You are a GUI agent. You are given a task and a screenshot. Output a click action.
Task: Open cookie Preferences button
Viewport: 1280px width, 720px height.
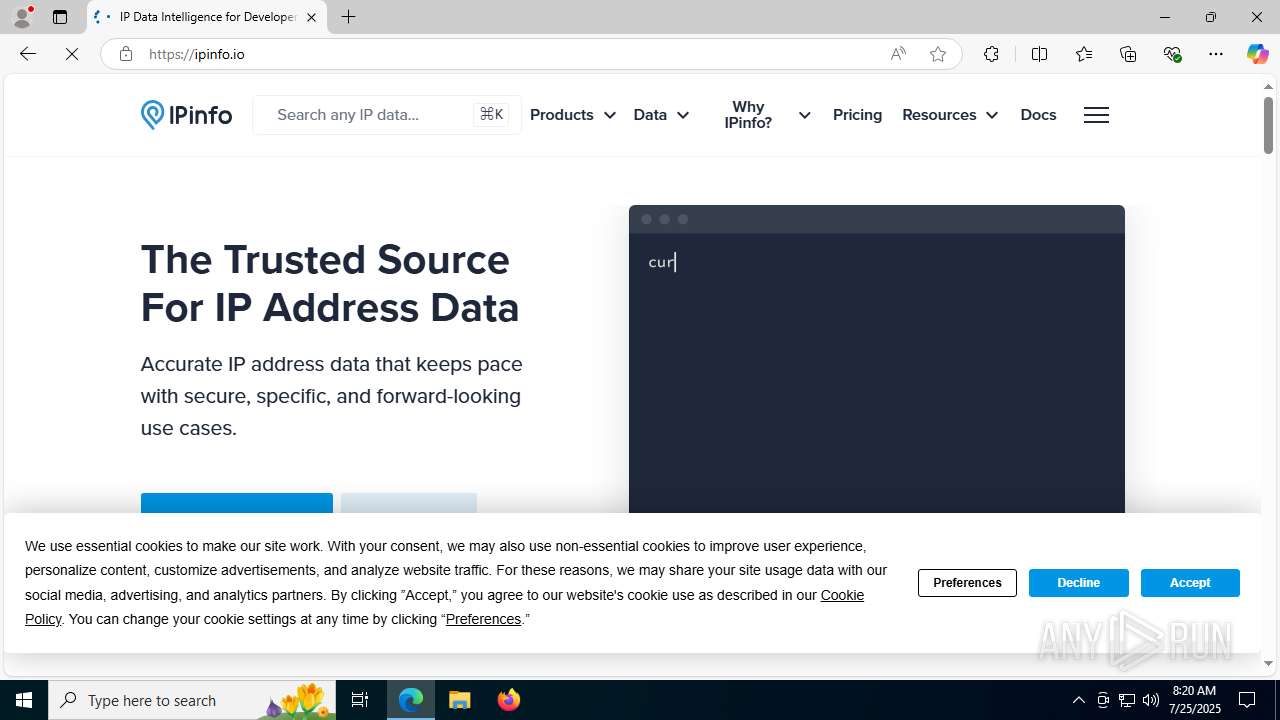point(967,583)
